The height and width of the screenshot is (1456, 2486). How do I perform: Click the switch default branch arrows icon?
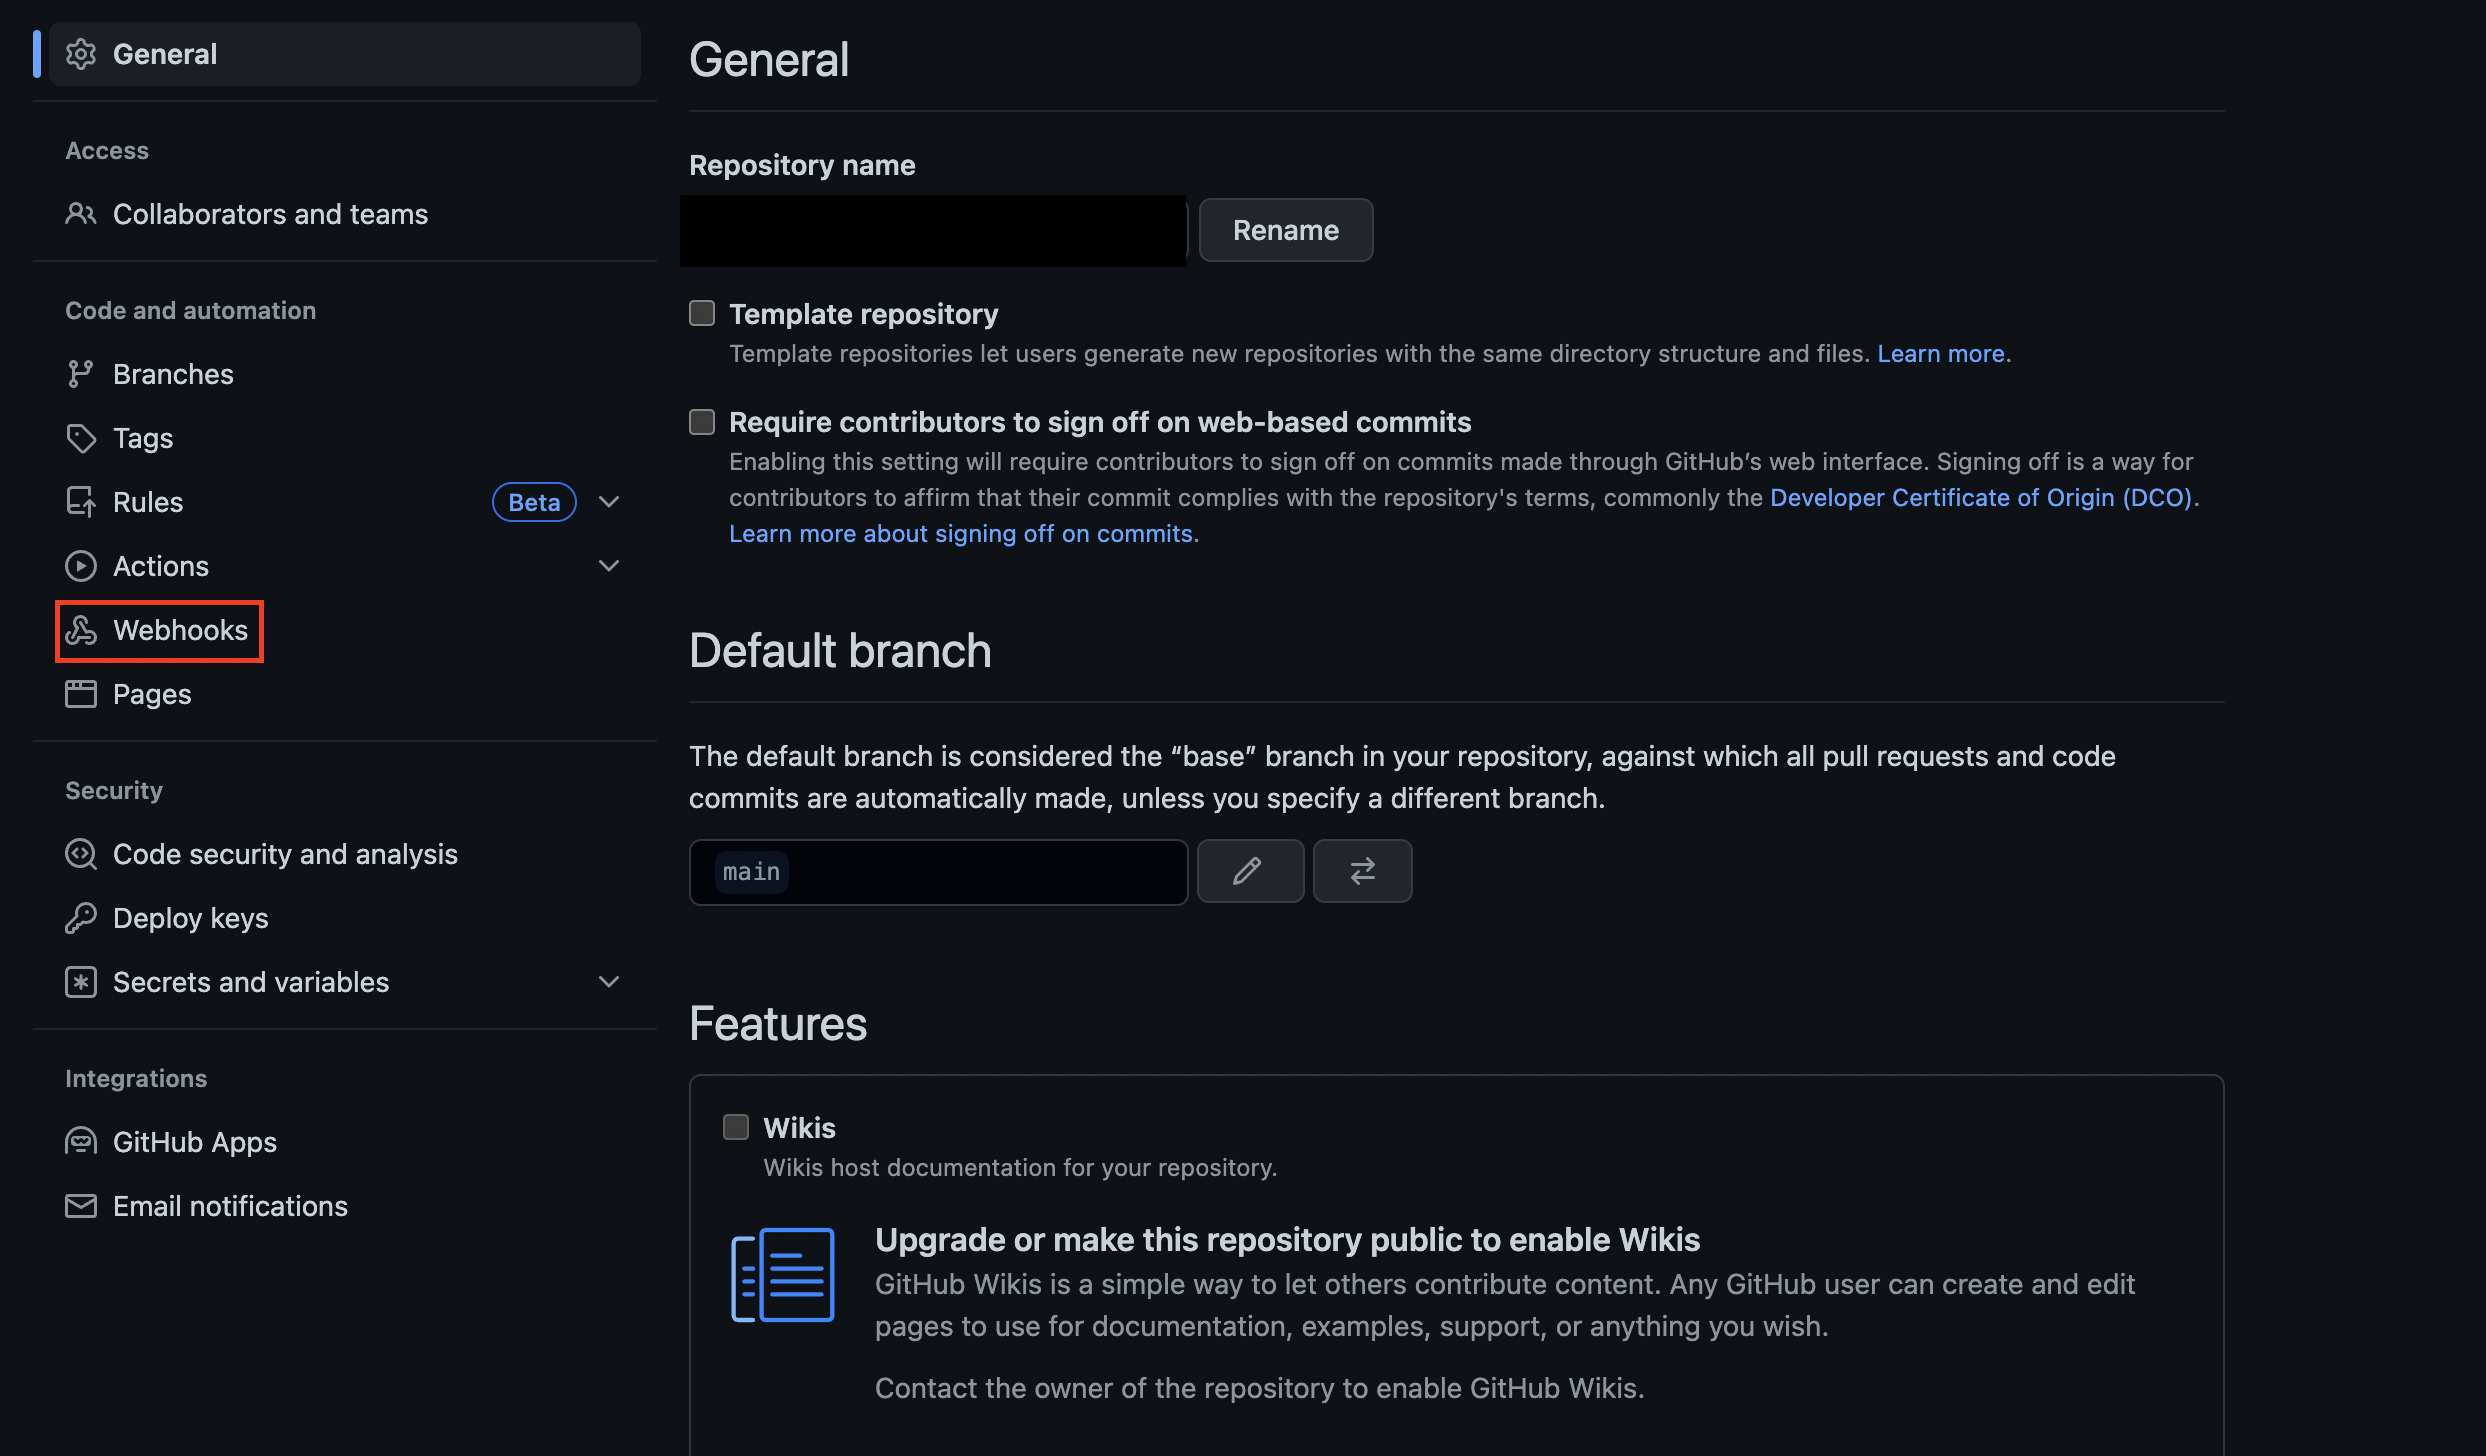[x=1362, y=871]
